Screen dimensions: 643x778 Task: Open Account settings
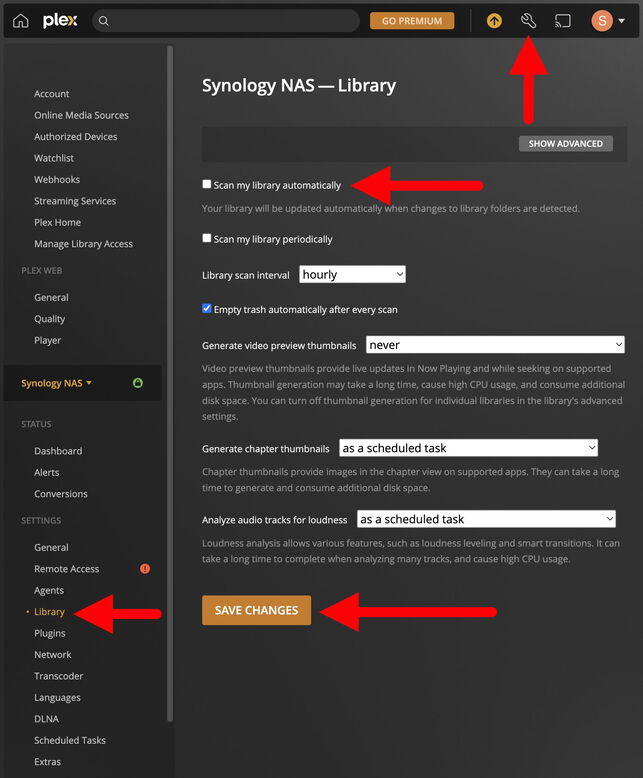coord(52,94)
